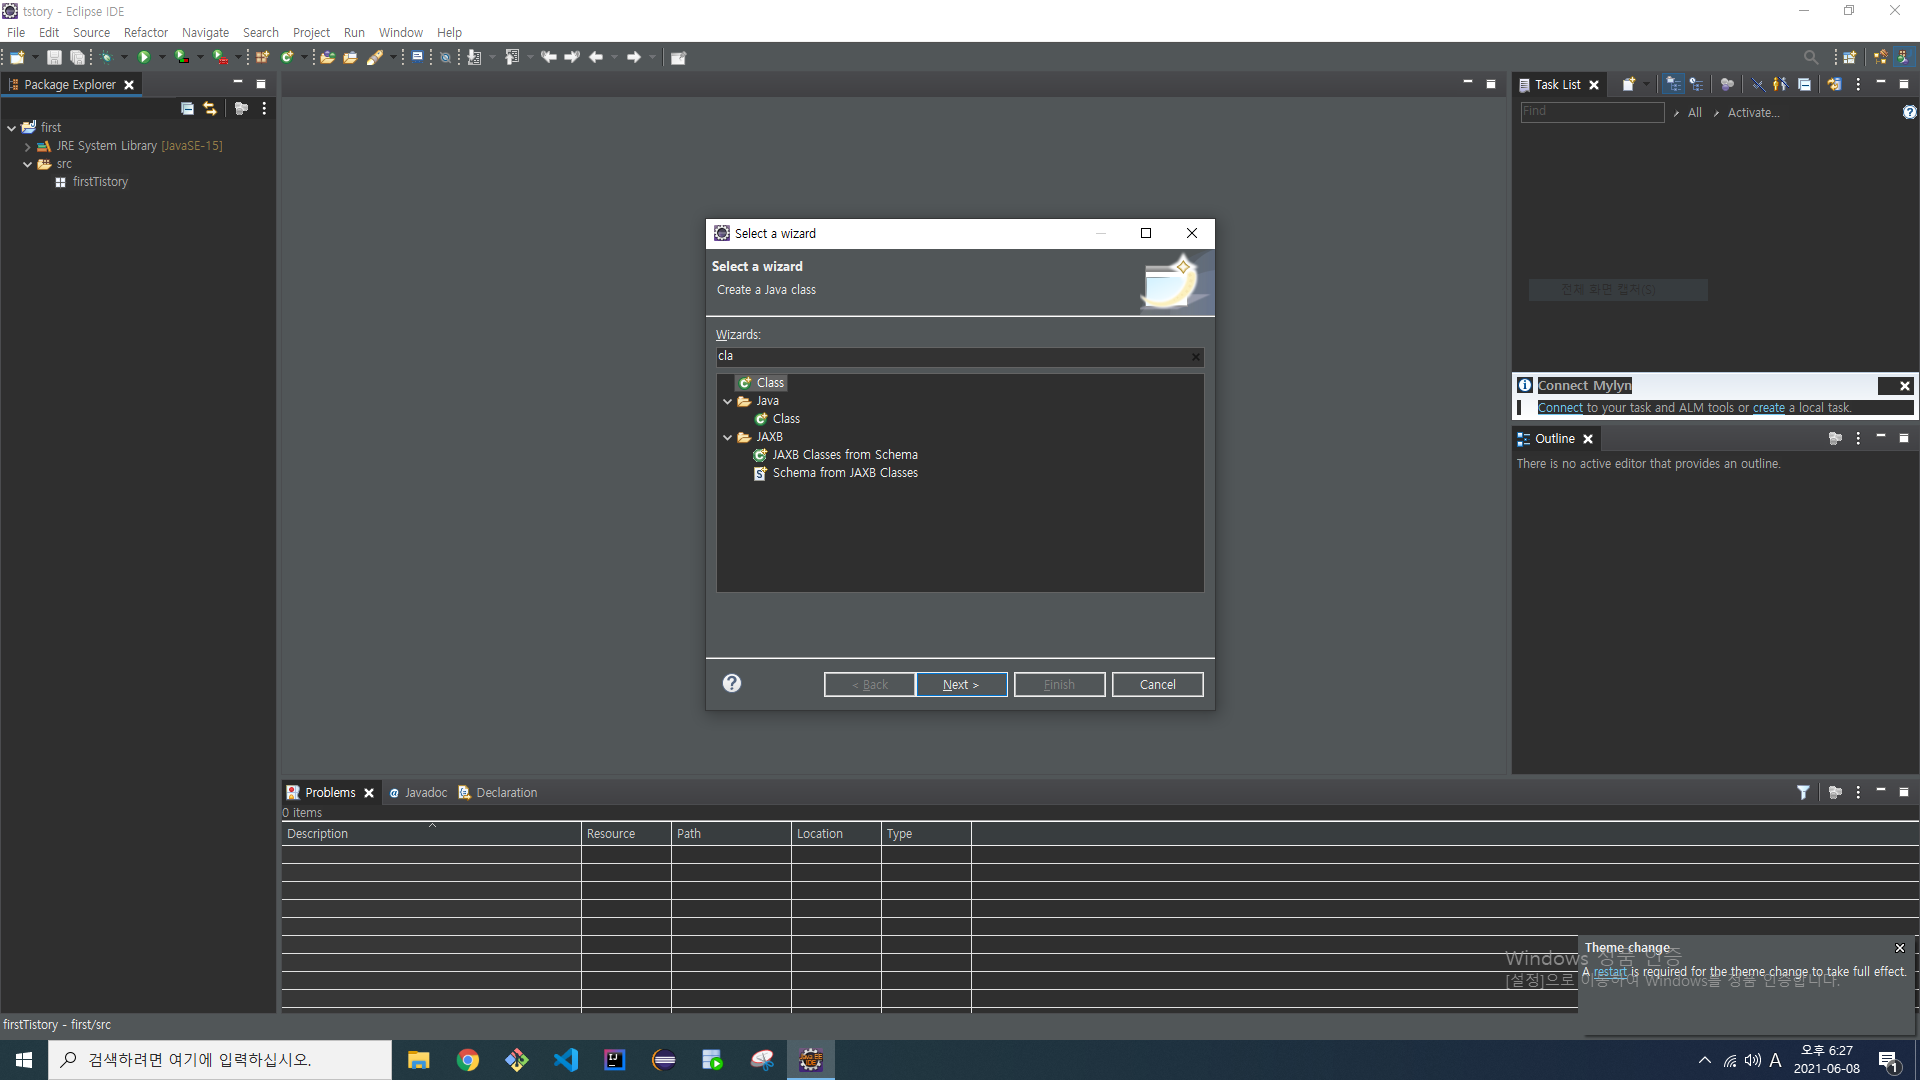The height and width of the screenshot is (1080, 1920).
Task: Toggle Link with Editor in Package Explorer
Action: click(x=210, y=108)
